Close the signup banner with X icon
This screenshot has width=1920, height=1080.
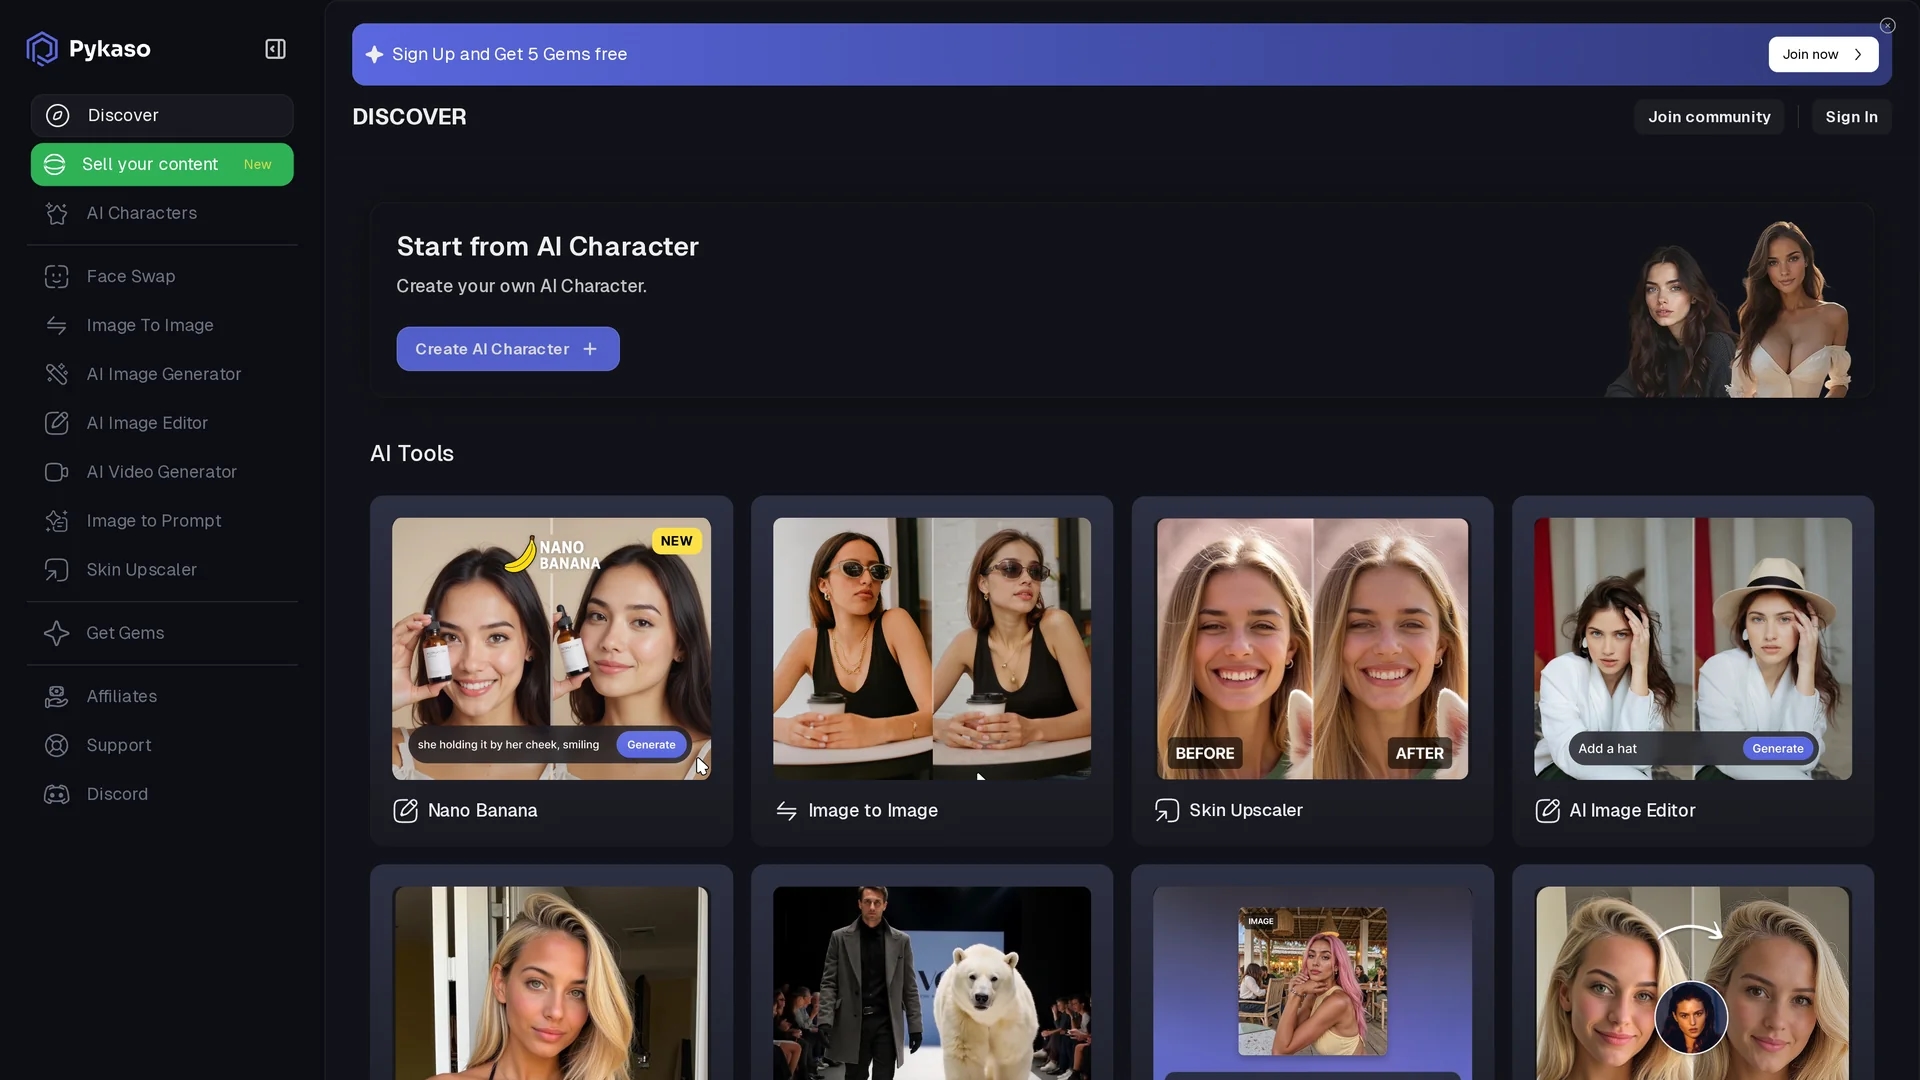coord(1887,26)
